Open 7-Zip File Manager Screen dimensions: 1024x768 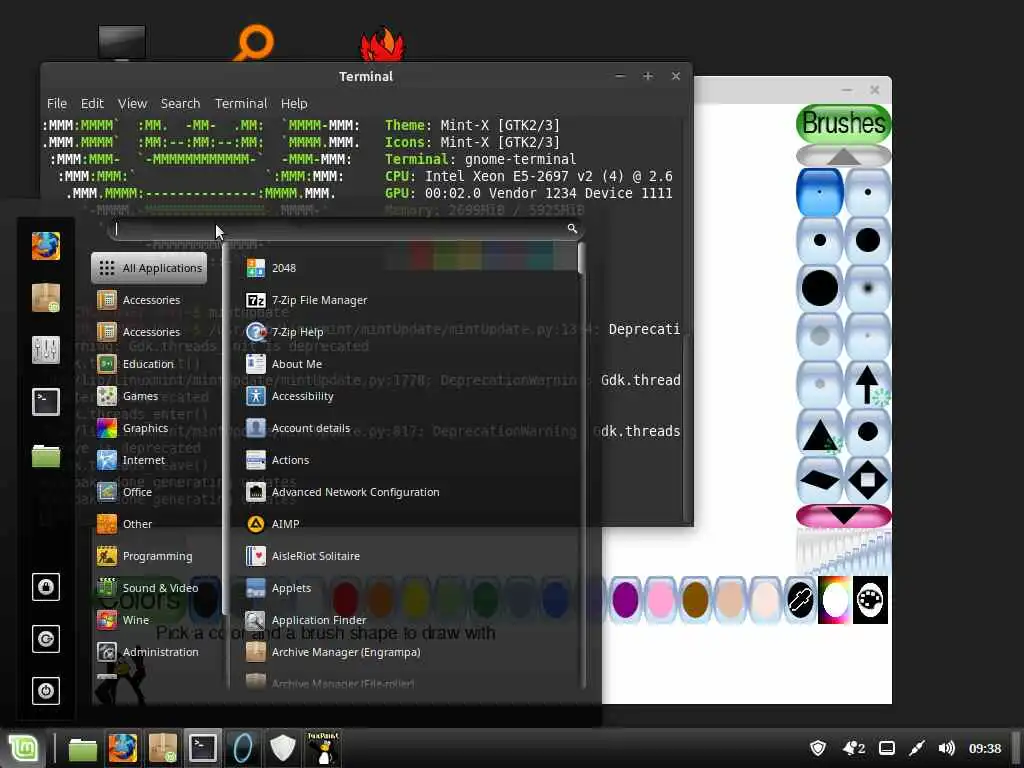click(x=306, y=300)
